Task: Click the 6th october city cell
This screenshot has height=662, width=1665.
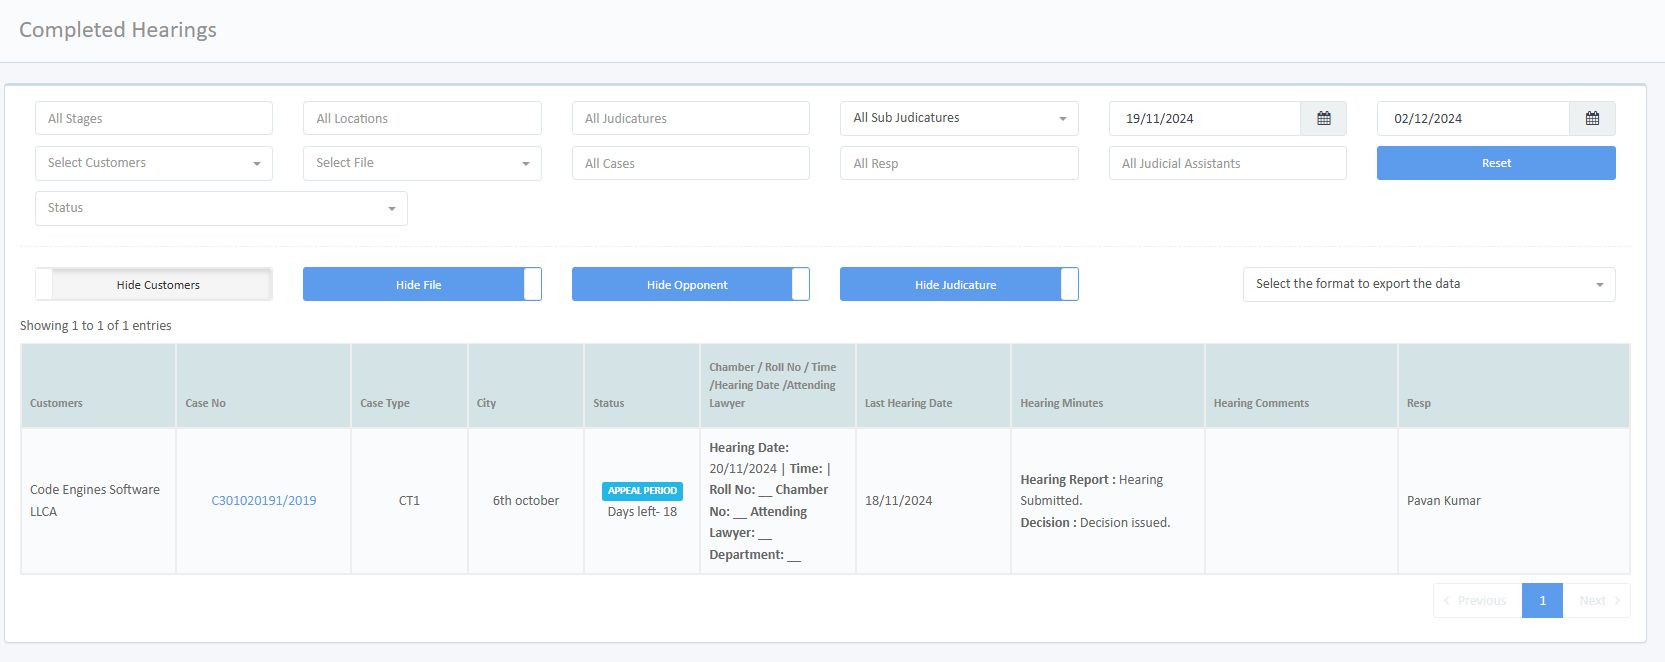Action: [x=526, y=501]
